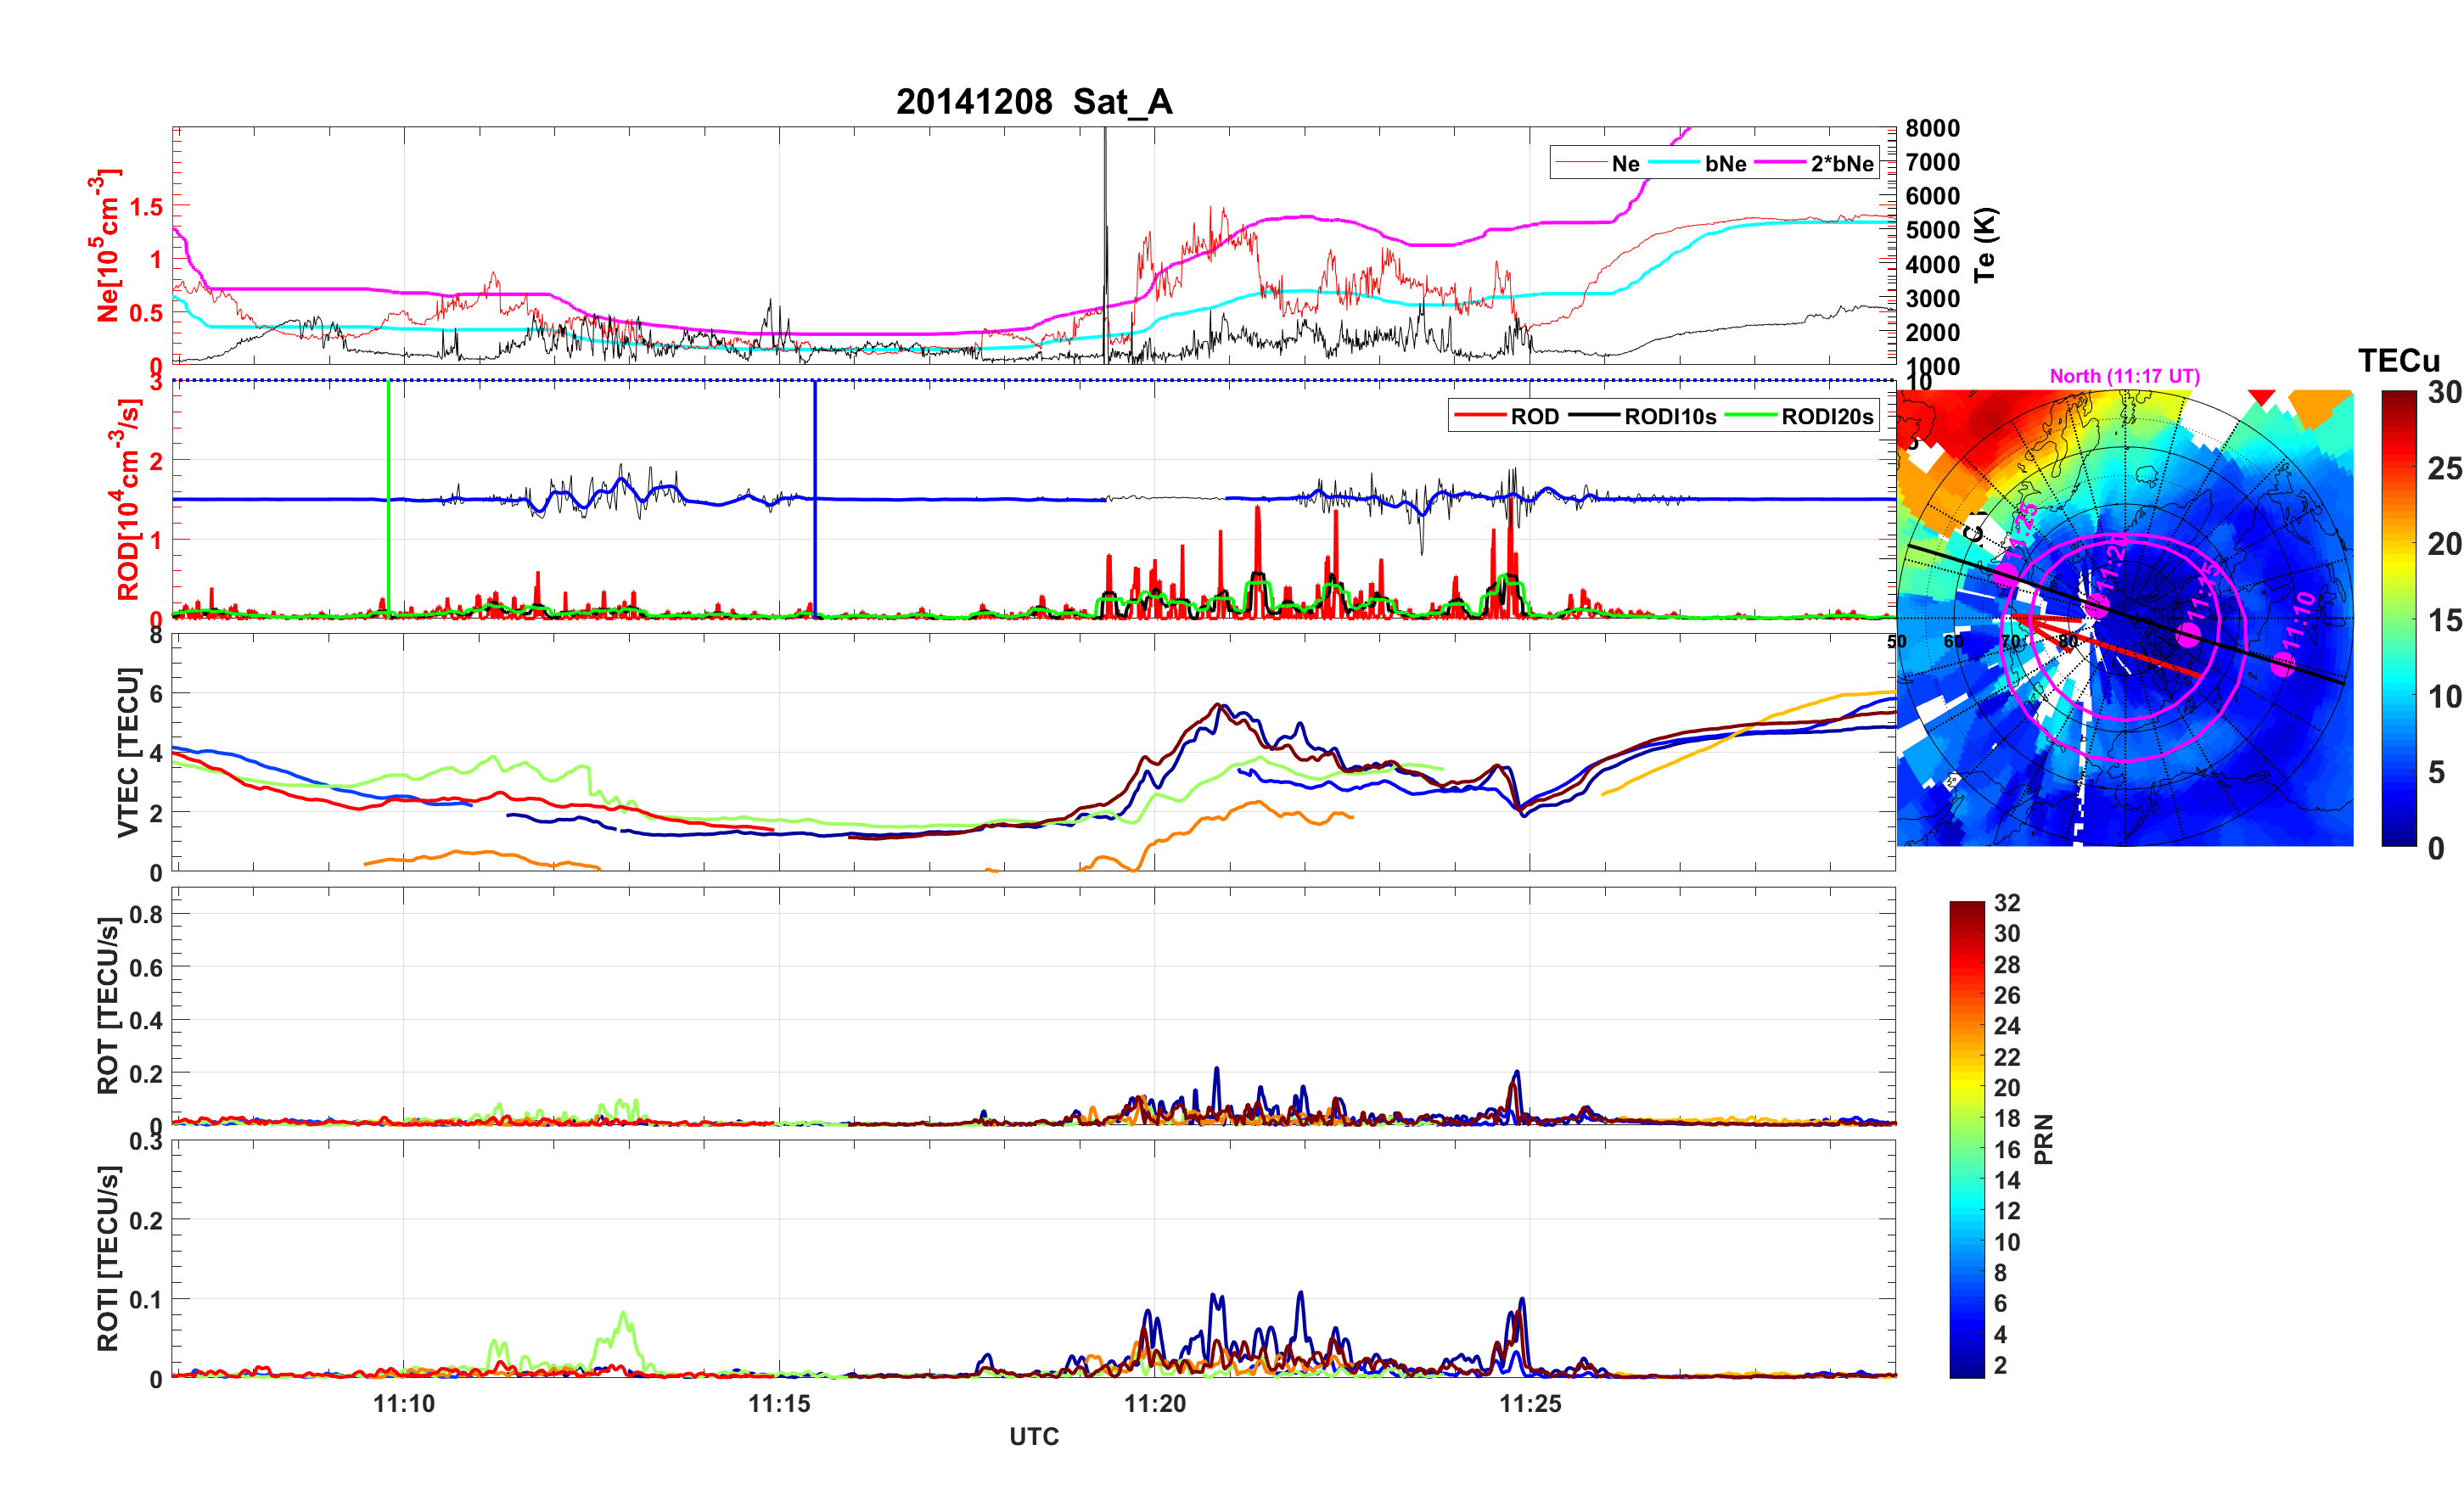Click the TECu colorbar next to the map
This screenshot has height=1490, width=2464.
tap(2398, 618)
